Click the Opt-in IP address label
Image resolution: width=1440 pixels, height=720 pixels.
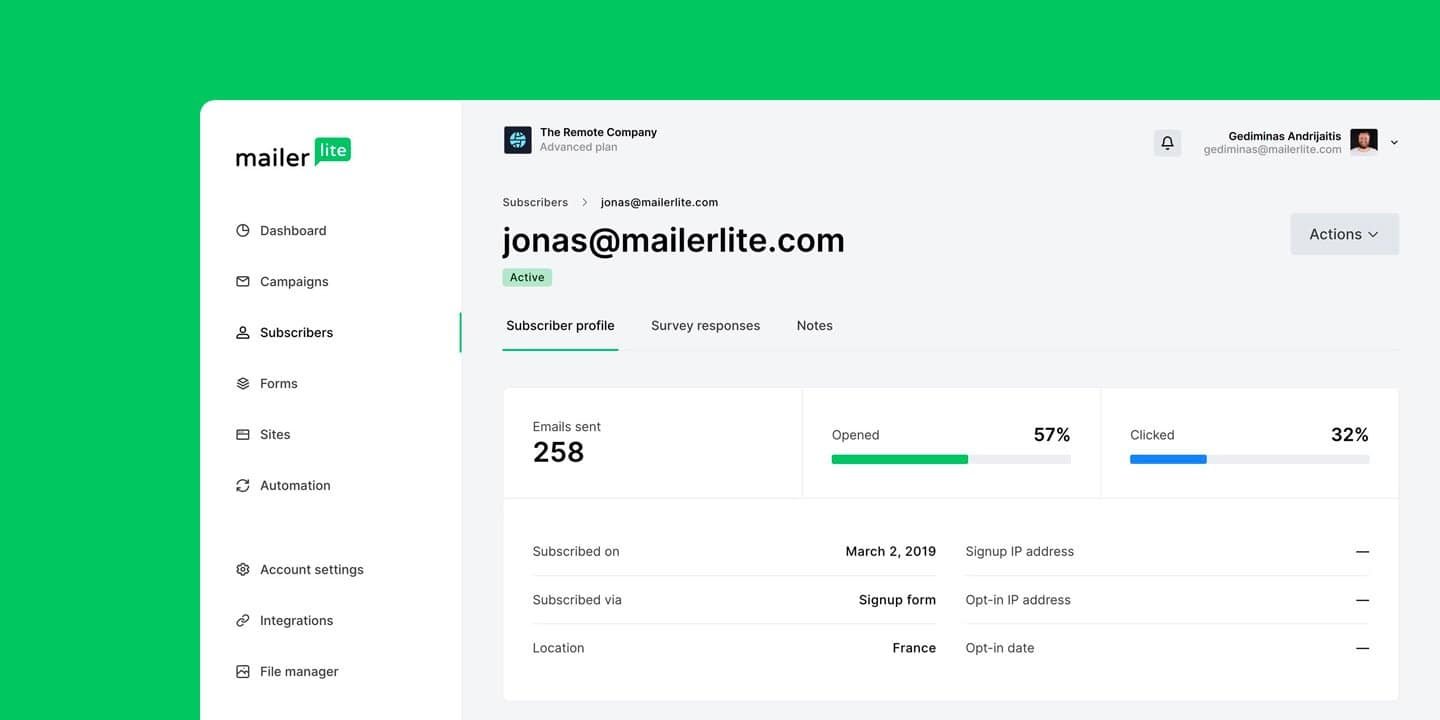click(1018, 600)
